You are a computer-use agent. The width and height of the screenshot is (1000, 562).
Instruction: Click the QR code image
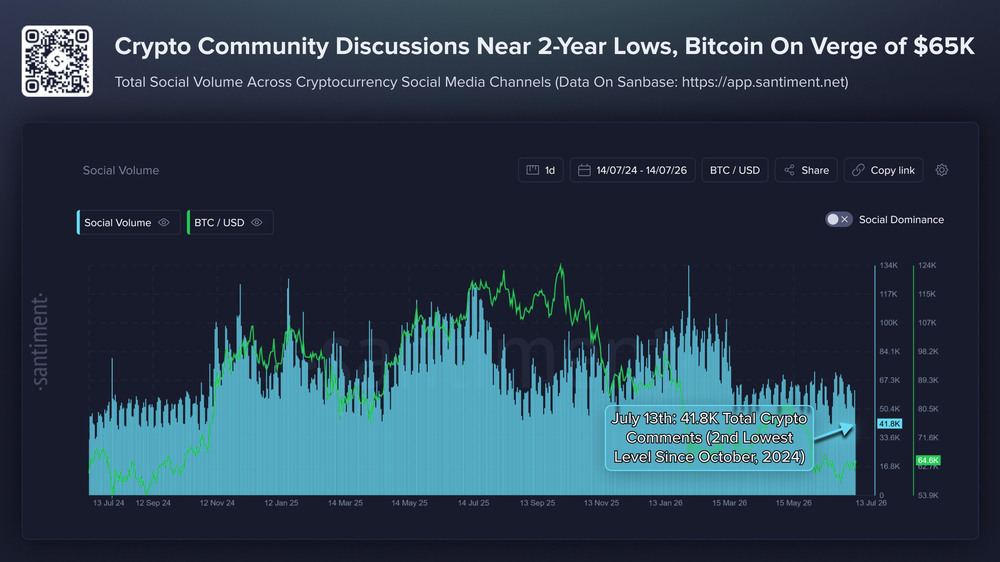tap(57, 61)
